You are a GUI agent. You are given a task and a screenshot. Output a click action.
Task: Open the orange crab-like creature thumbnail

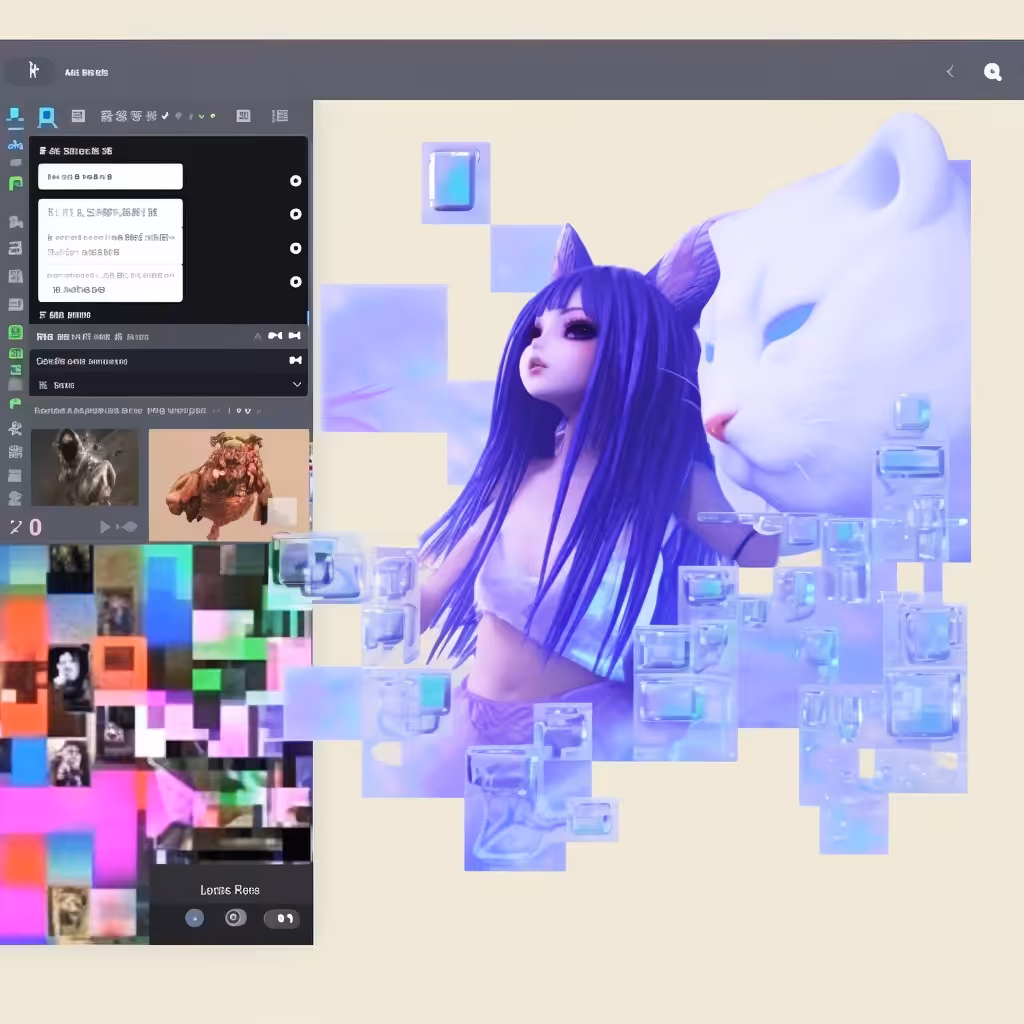pyautogui.click(x=229, y=485)
